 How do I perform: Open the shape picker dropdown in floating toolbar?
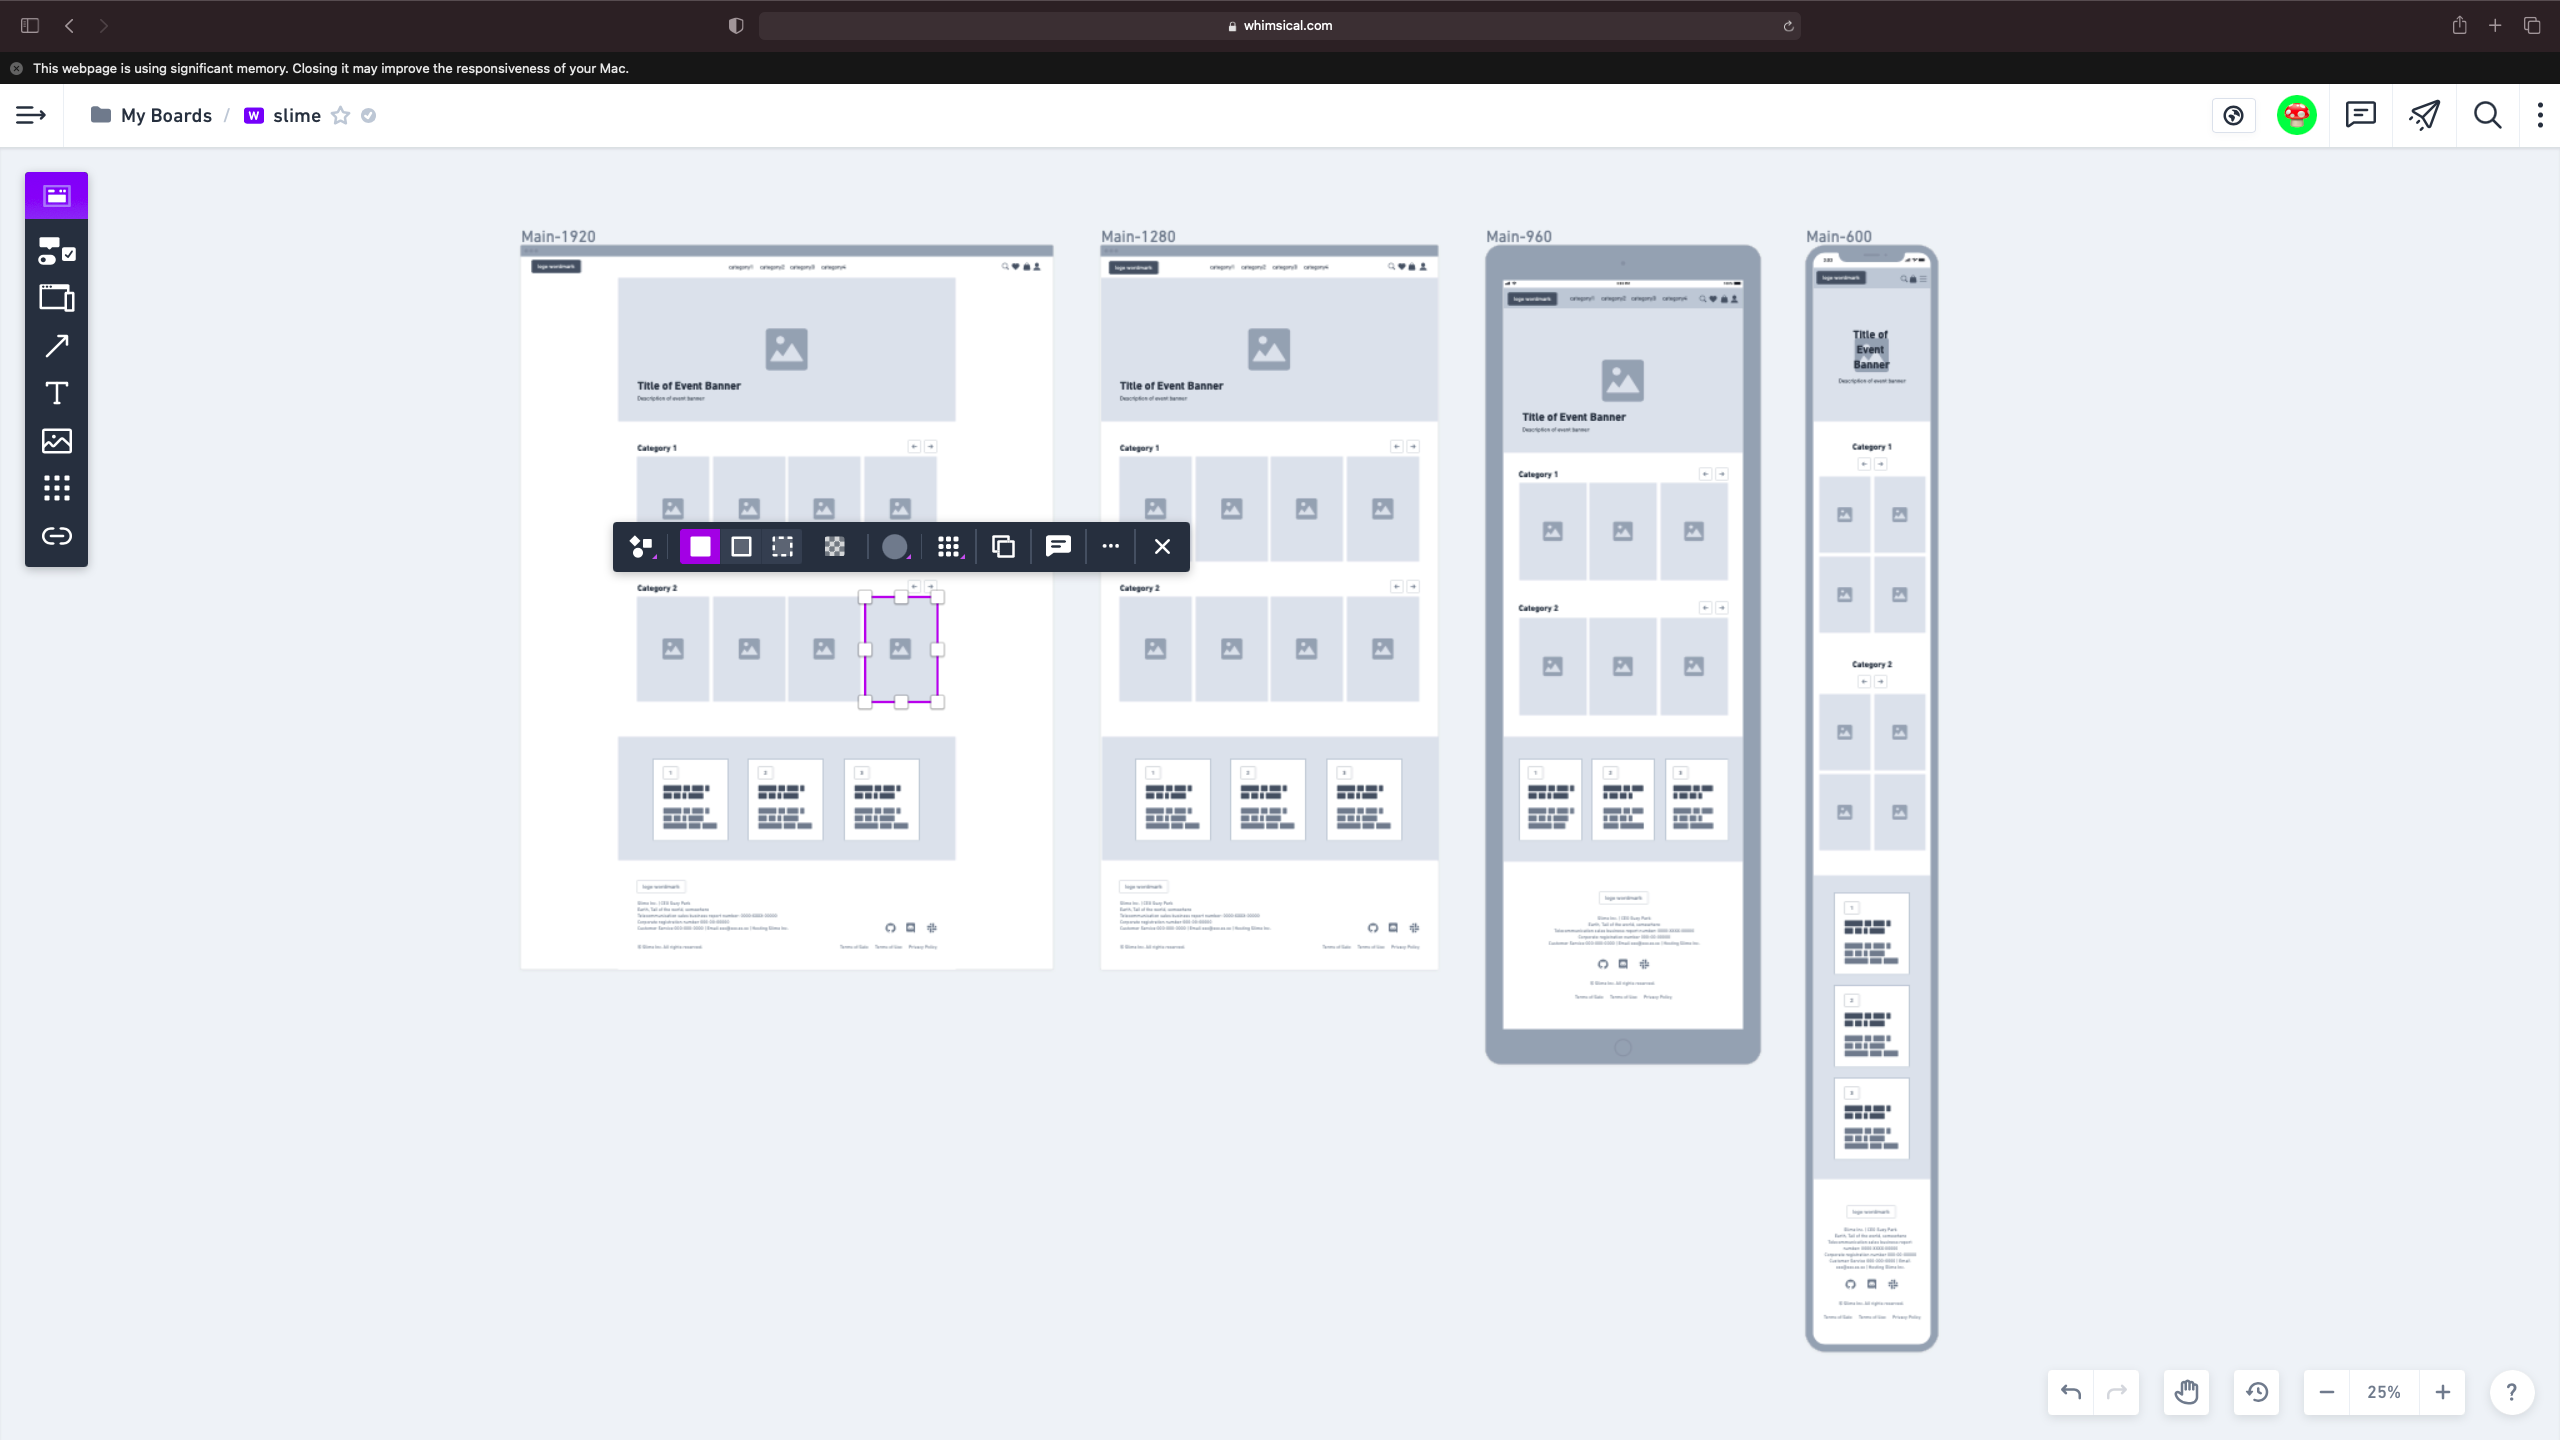pyautogui.click(x=641, y=546)
